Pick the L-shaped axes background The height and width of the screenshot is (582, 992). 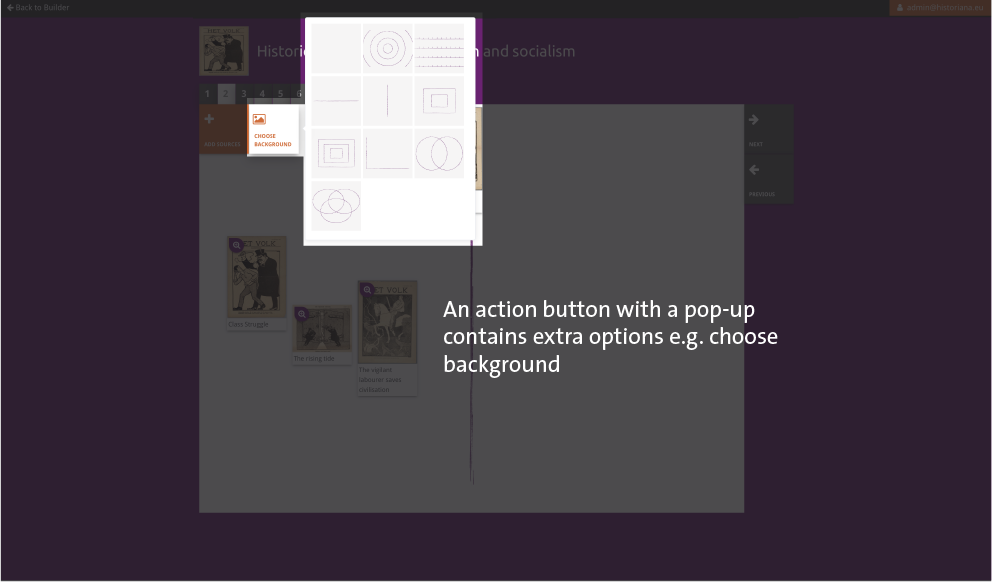pyautogui.click(x=387, y=153)
